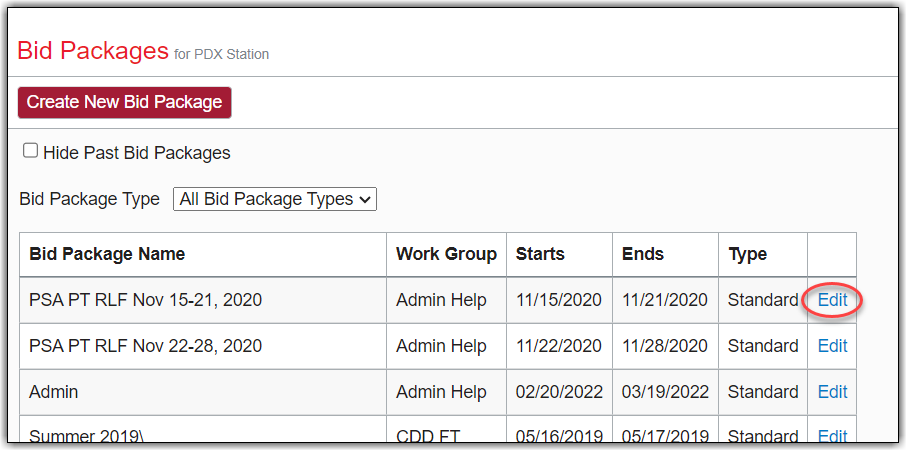Click the Admin package name cell
Viewport: 907px width, 451px height.
pyautogui.click(x=54, y=392)
